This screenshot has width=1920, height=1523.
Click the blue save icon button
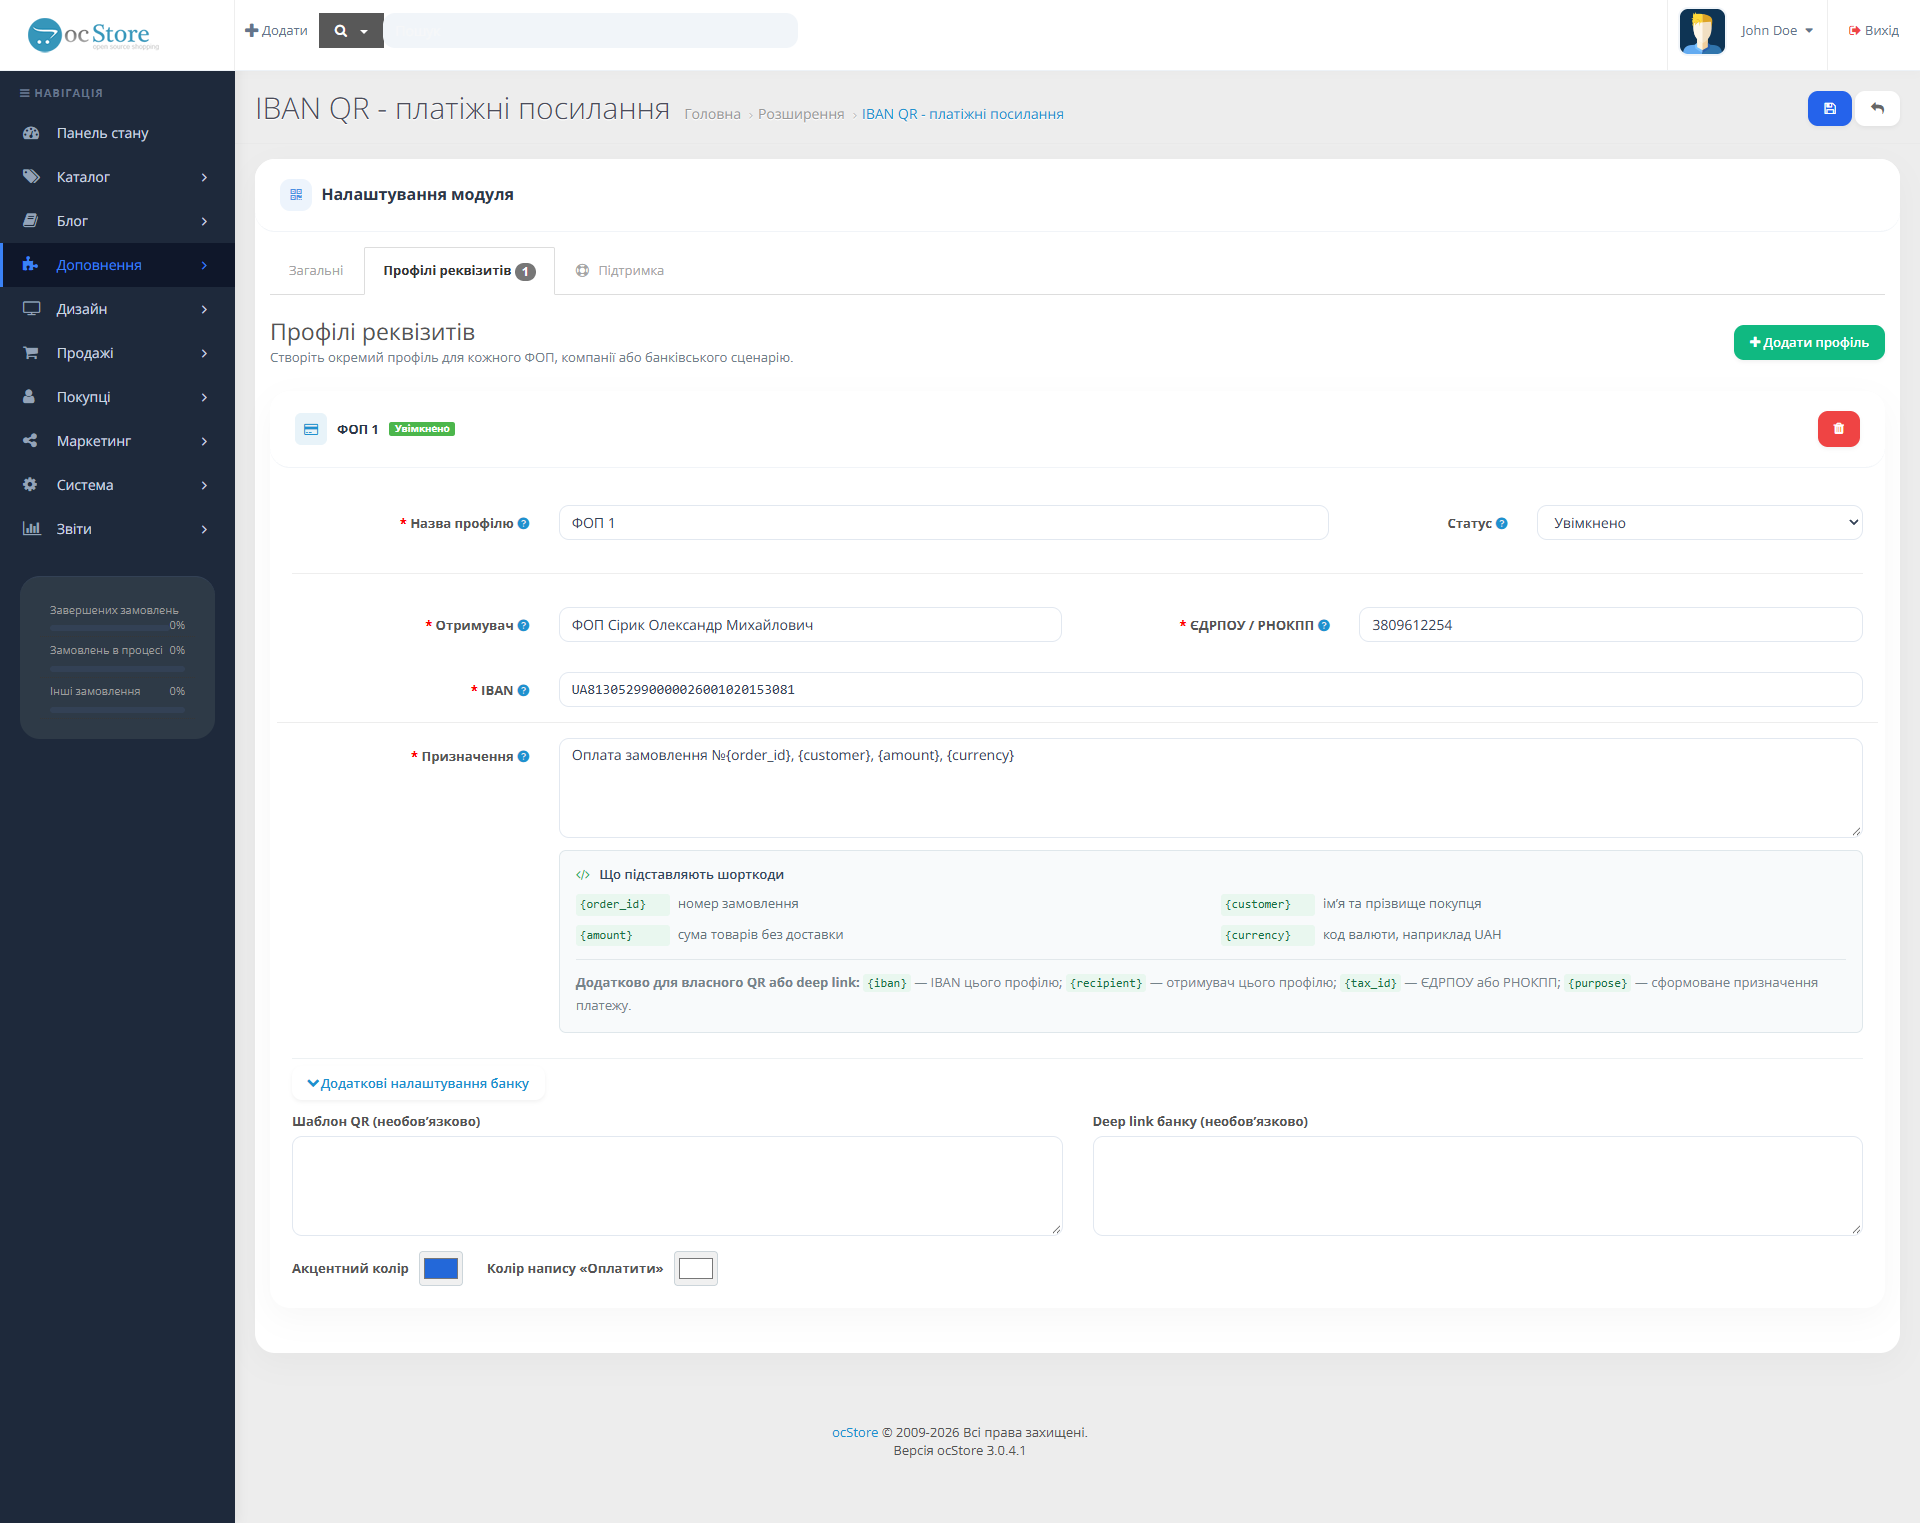click(x=1829, y=108)
